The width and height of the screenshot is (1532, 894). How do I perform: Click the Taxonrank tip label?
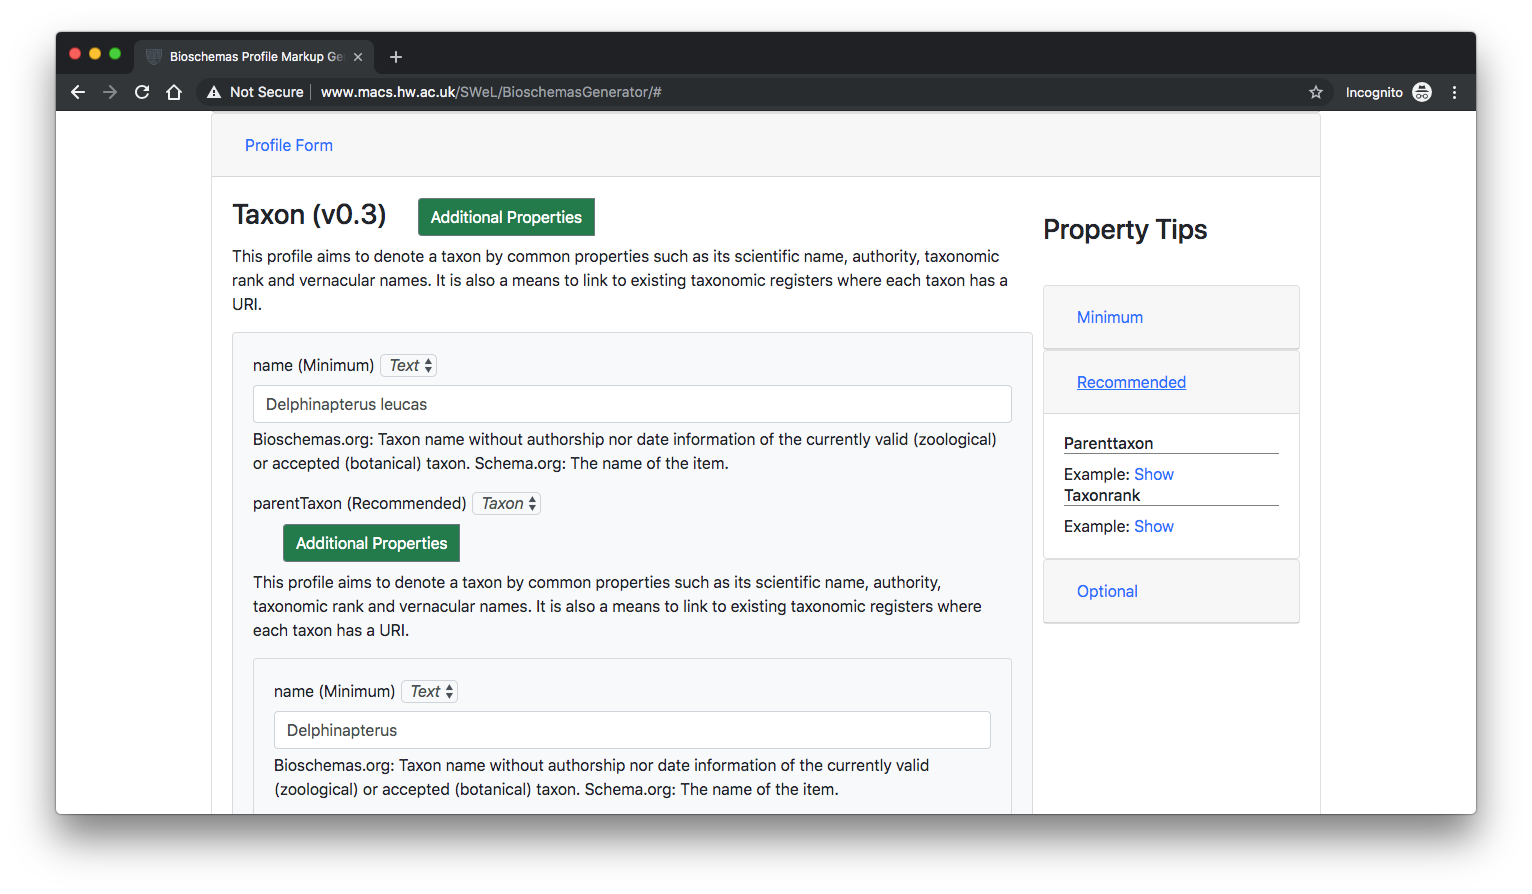[x=1102, y=495]
